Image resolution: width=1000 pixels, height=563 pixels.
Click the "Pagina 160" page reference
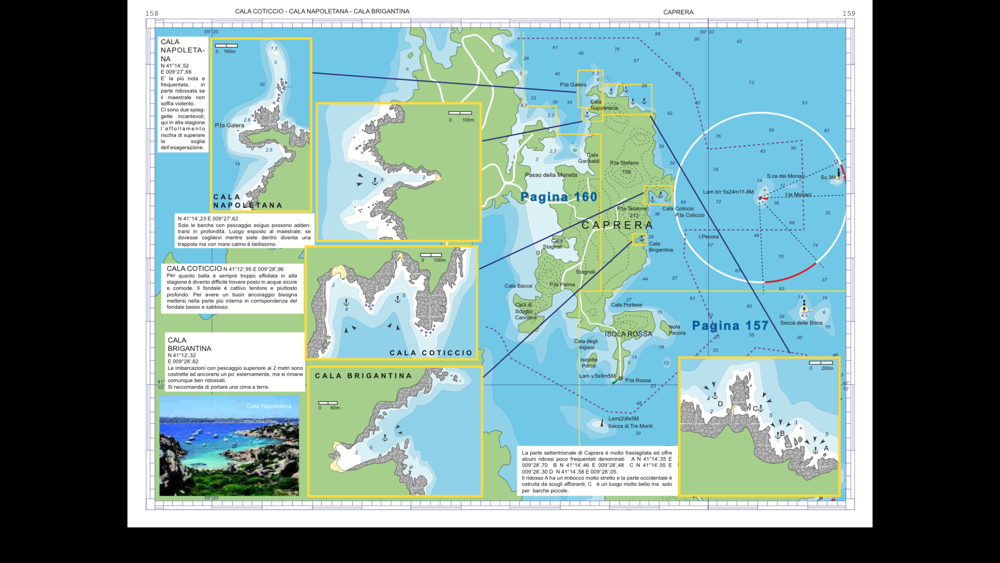(x=559, y=197)
